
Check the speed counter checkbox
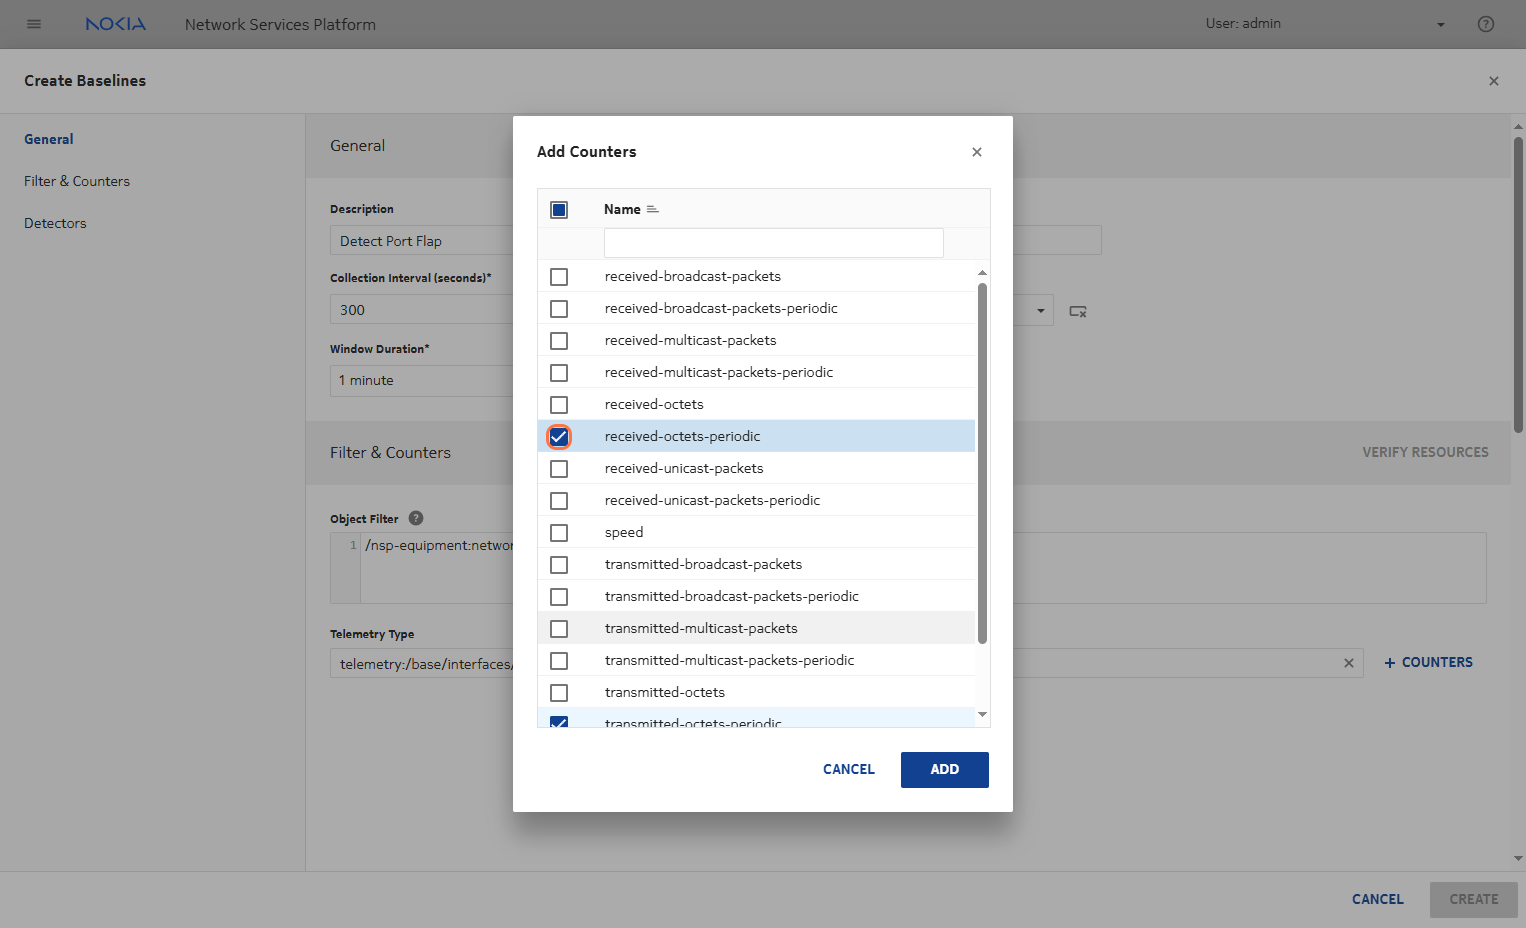559,533
